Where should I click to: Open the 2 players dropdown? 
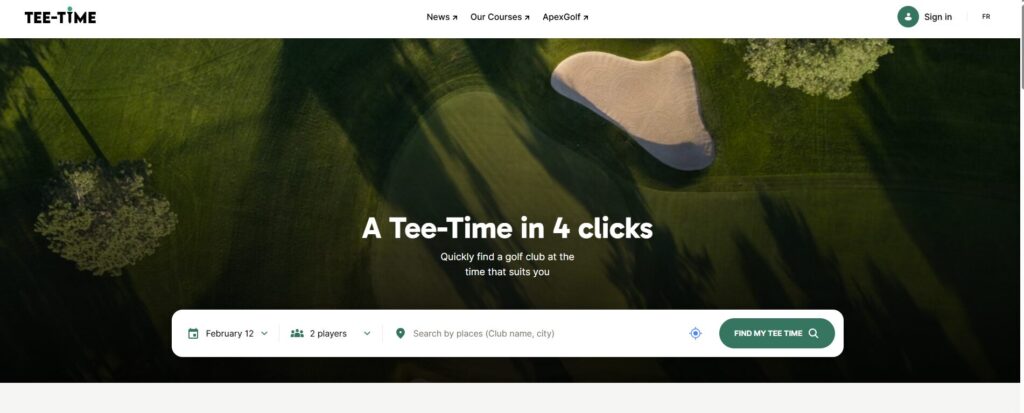(x=328, y=334)
